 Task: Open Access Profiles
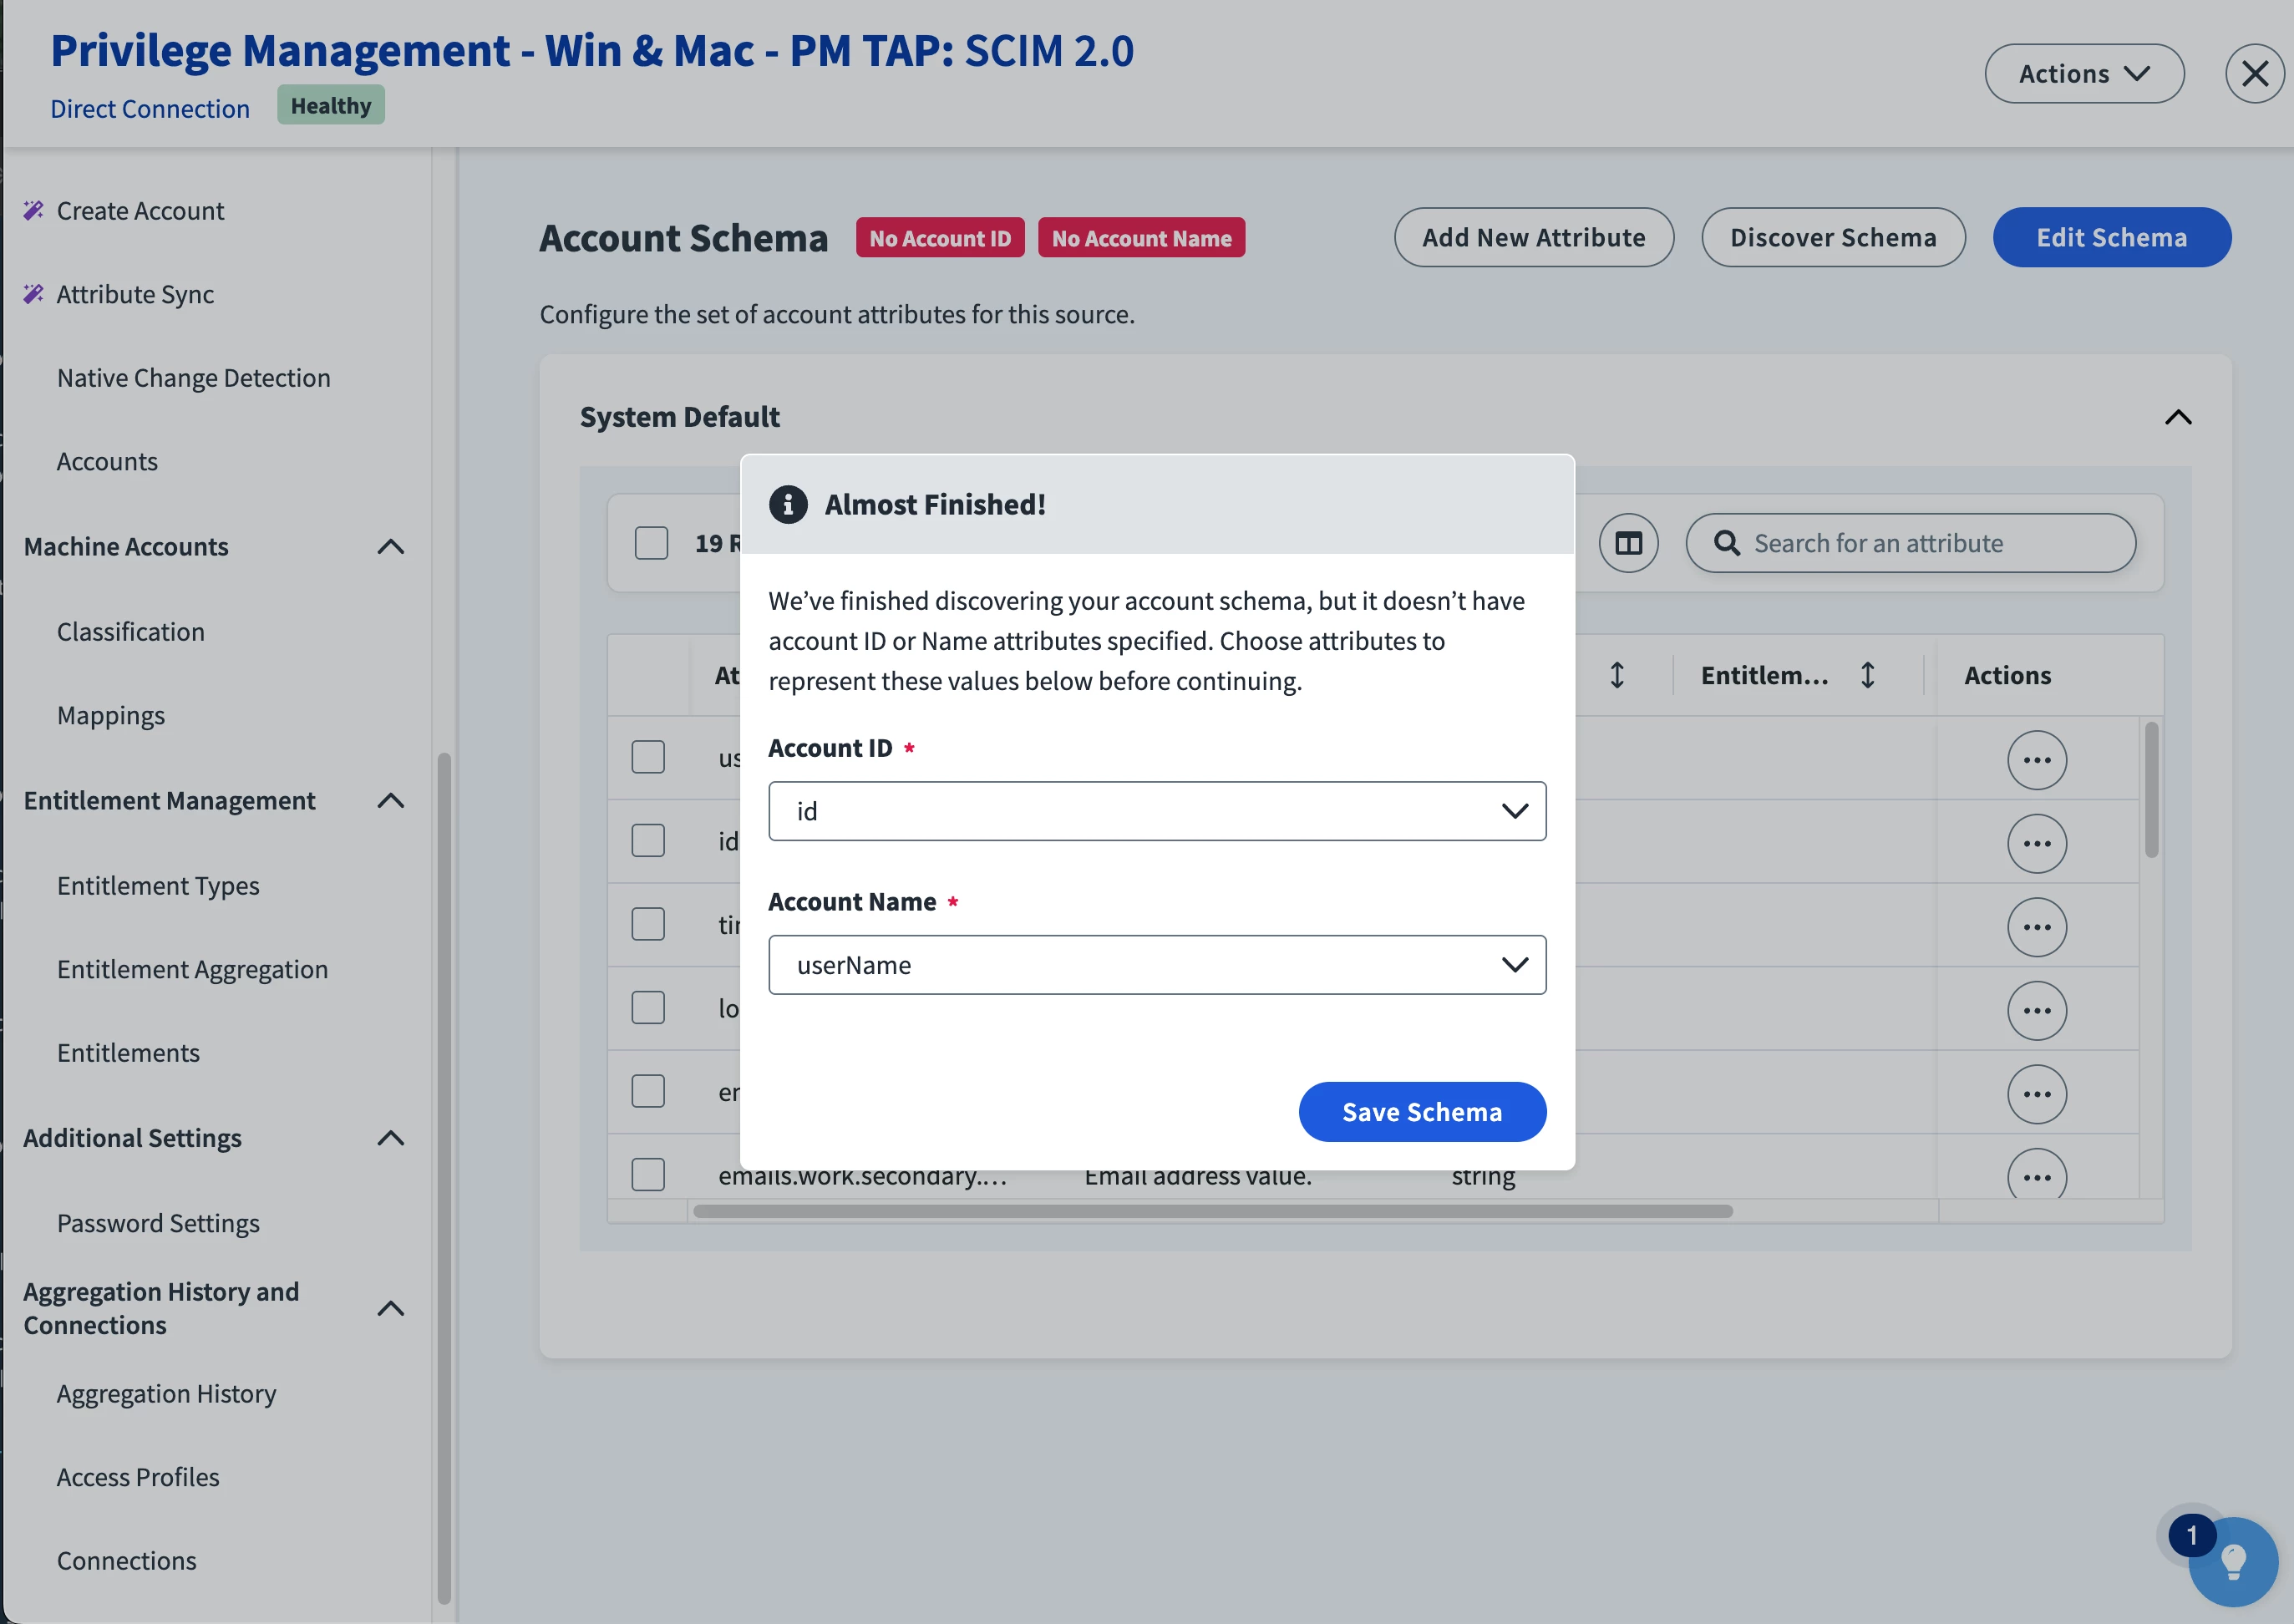click(138, 1478)
